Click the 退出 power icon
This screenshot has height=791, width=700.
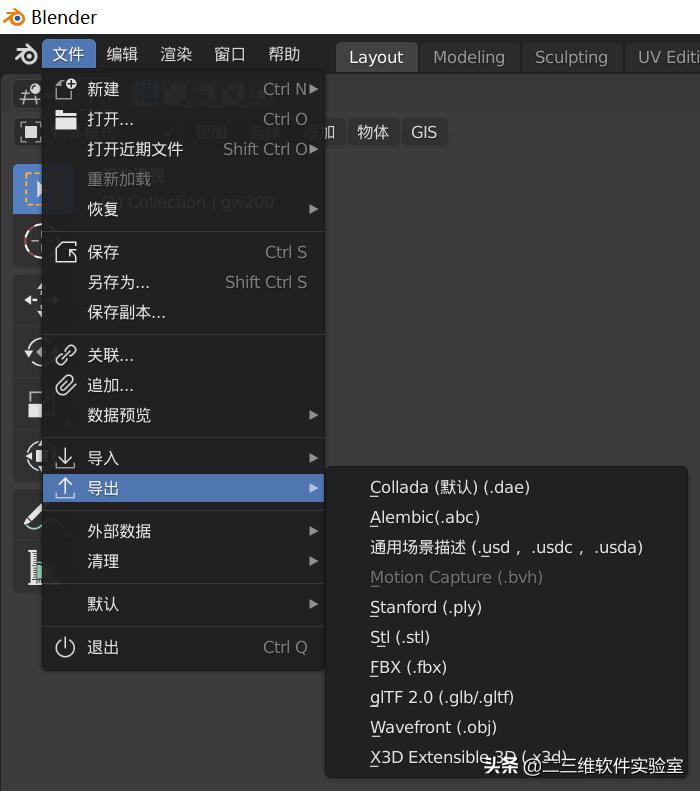click(66, 647)
